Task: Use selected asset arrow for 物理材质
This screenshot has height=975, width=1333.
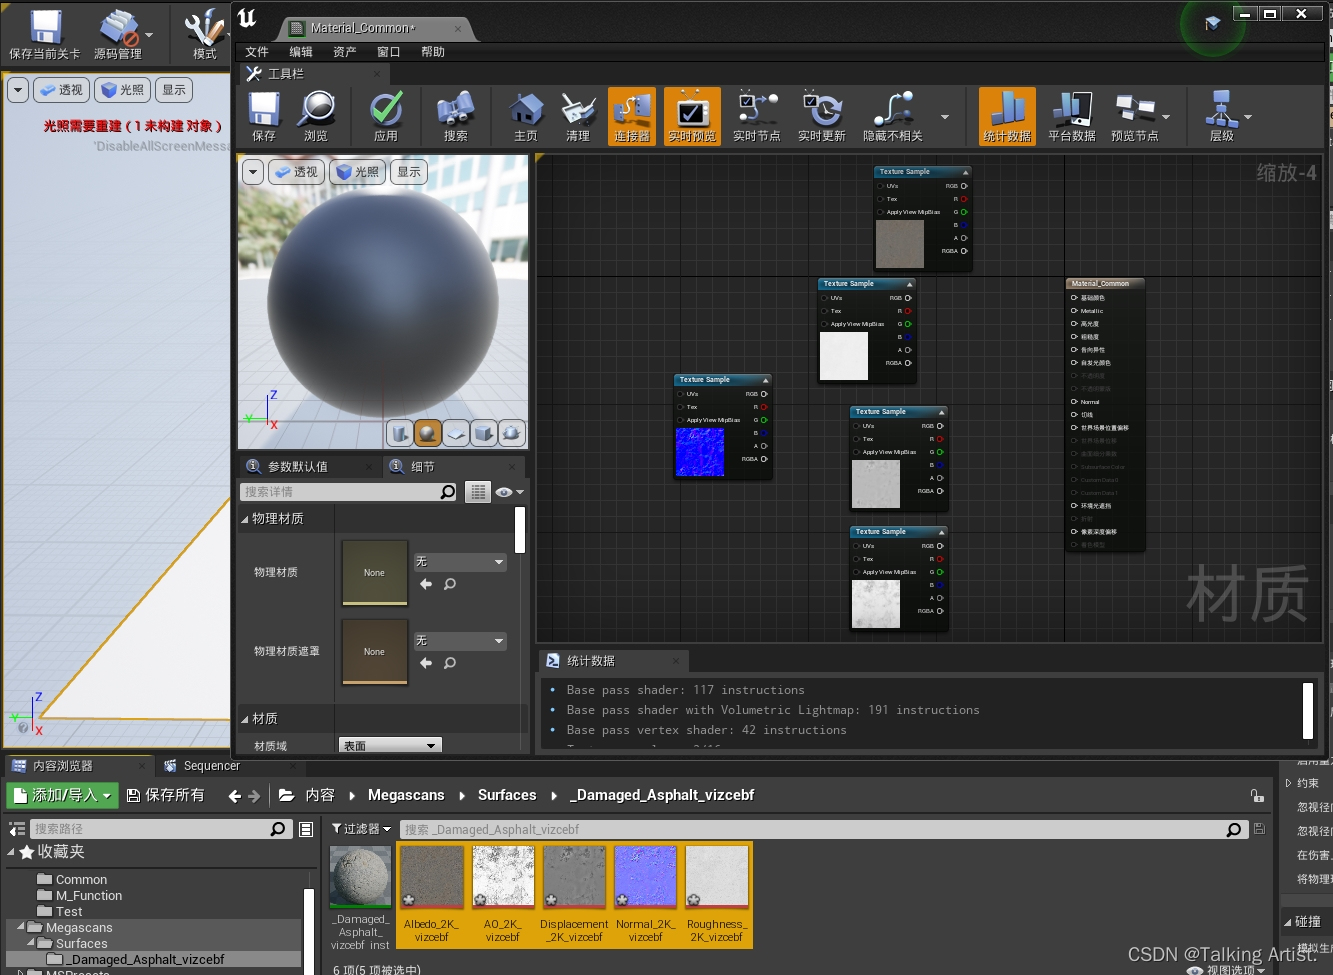Action: 426,584
